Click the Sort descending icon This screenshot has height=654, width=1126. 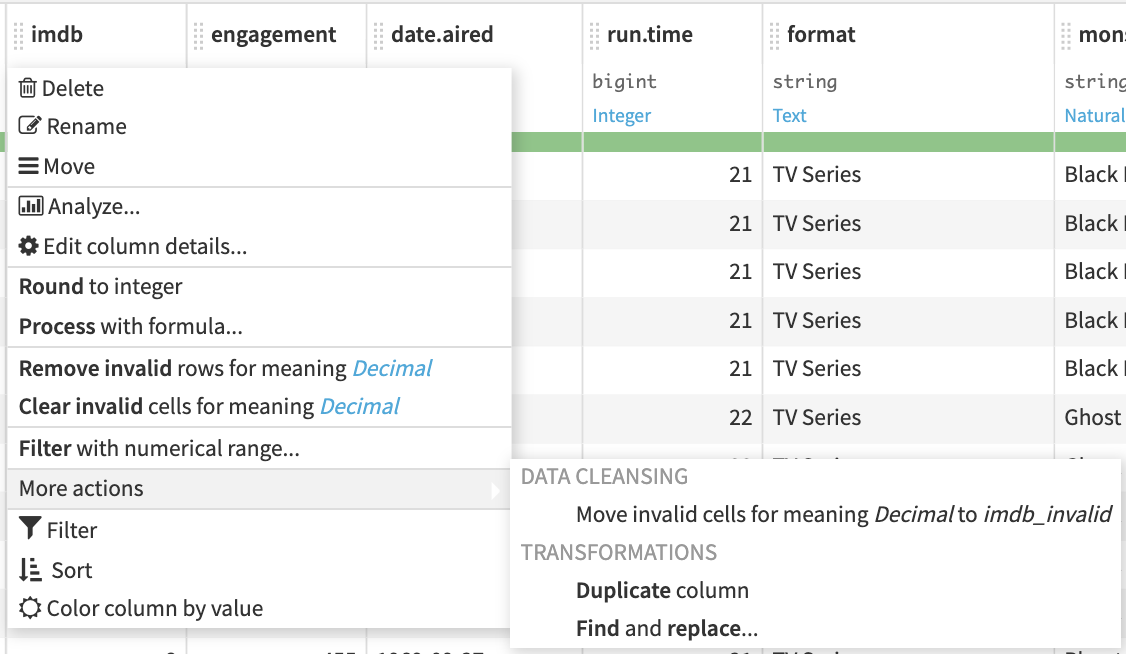[30, 570]
